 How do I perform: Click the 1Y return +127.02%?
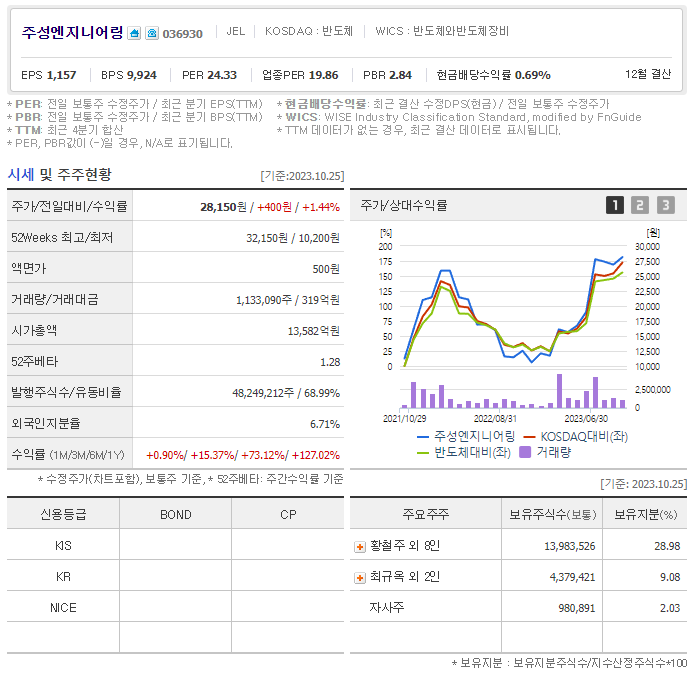316,455
